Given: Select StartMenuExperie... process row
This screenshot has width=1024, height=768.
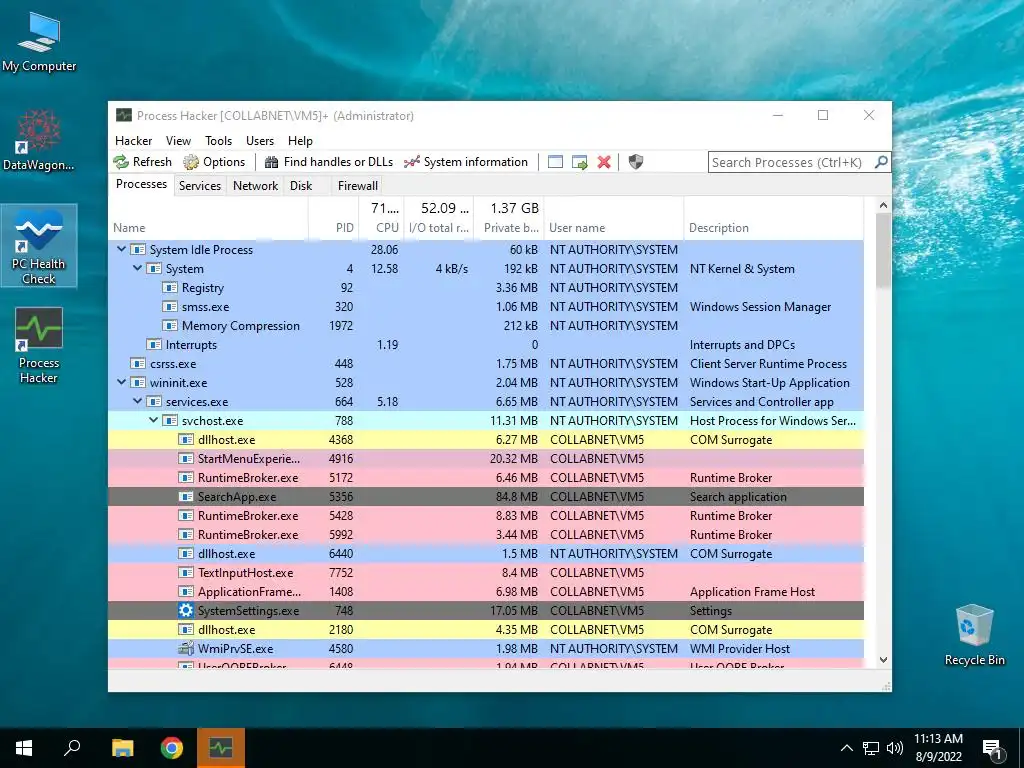Looking at the screenshot, I should pyautogui.click(x=486, y=458).
